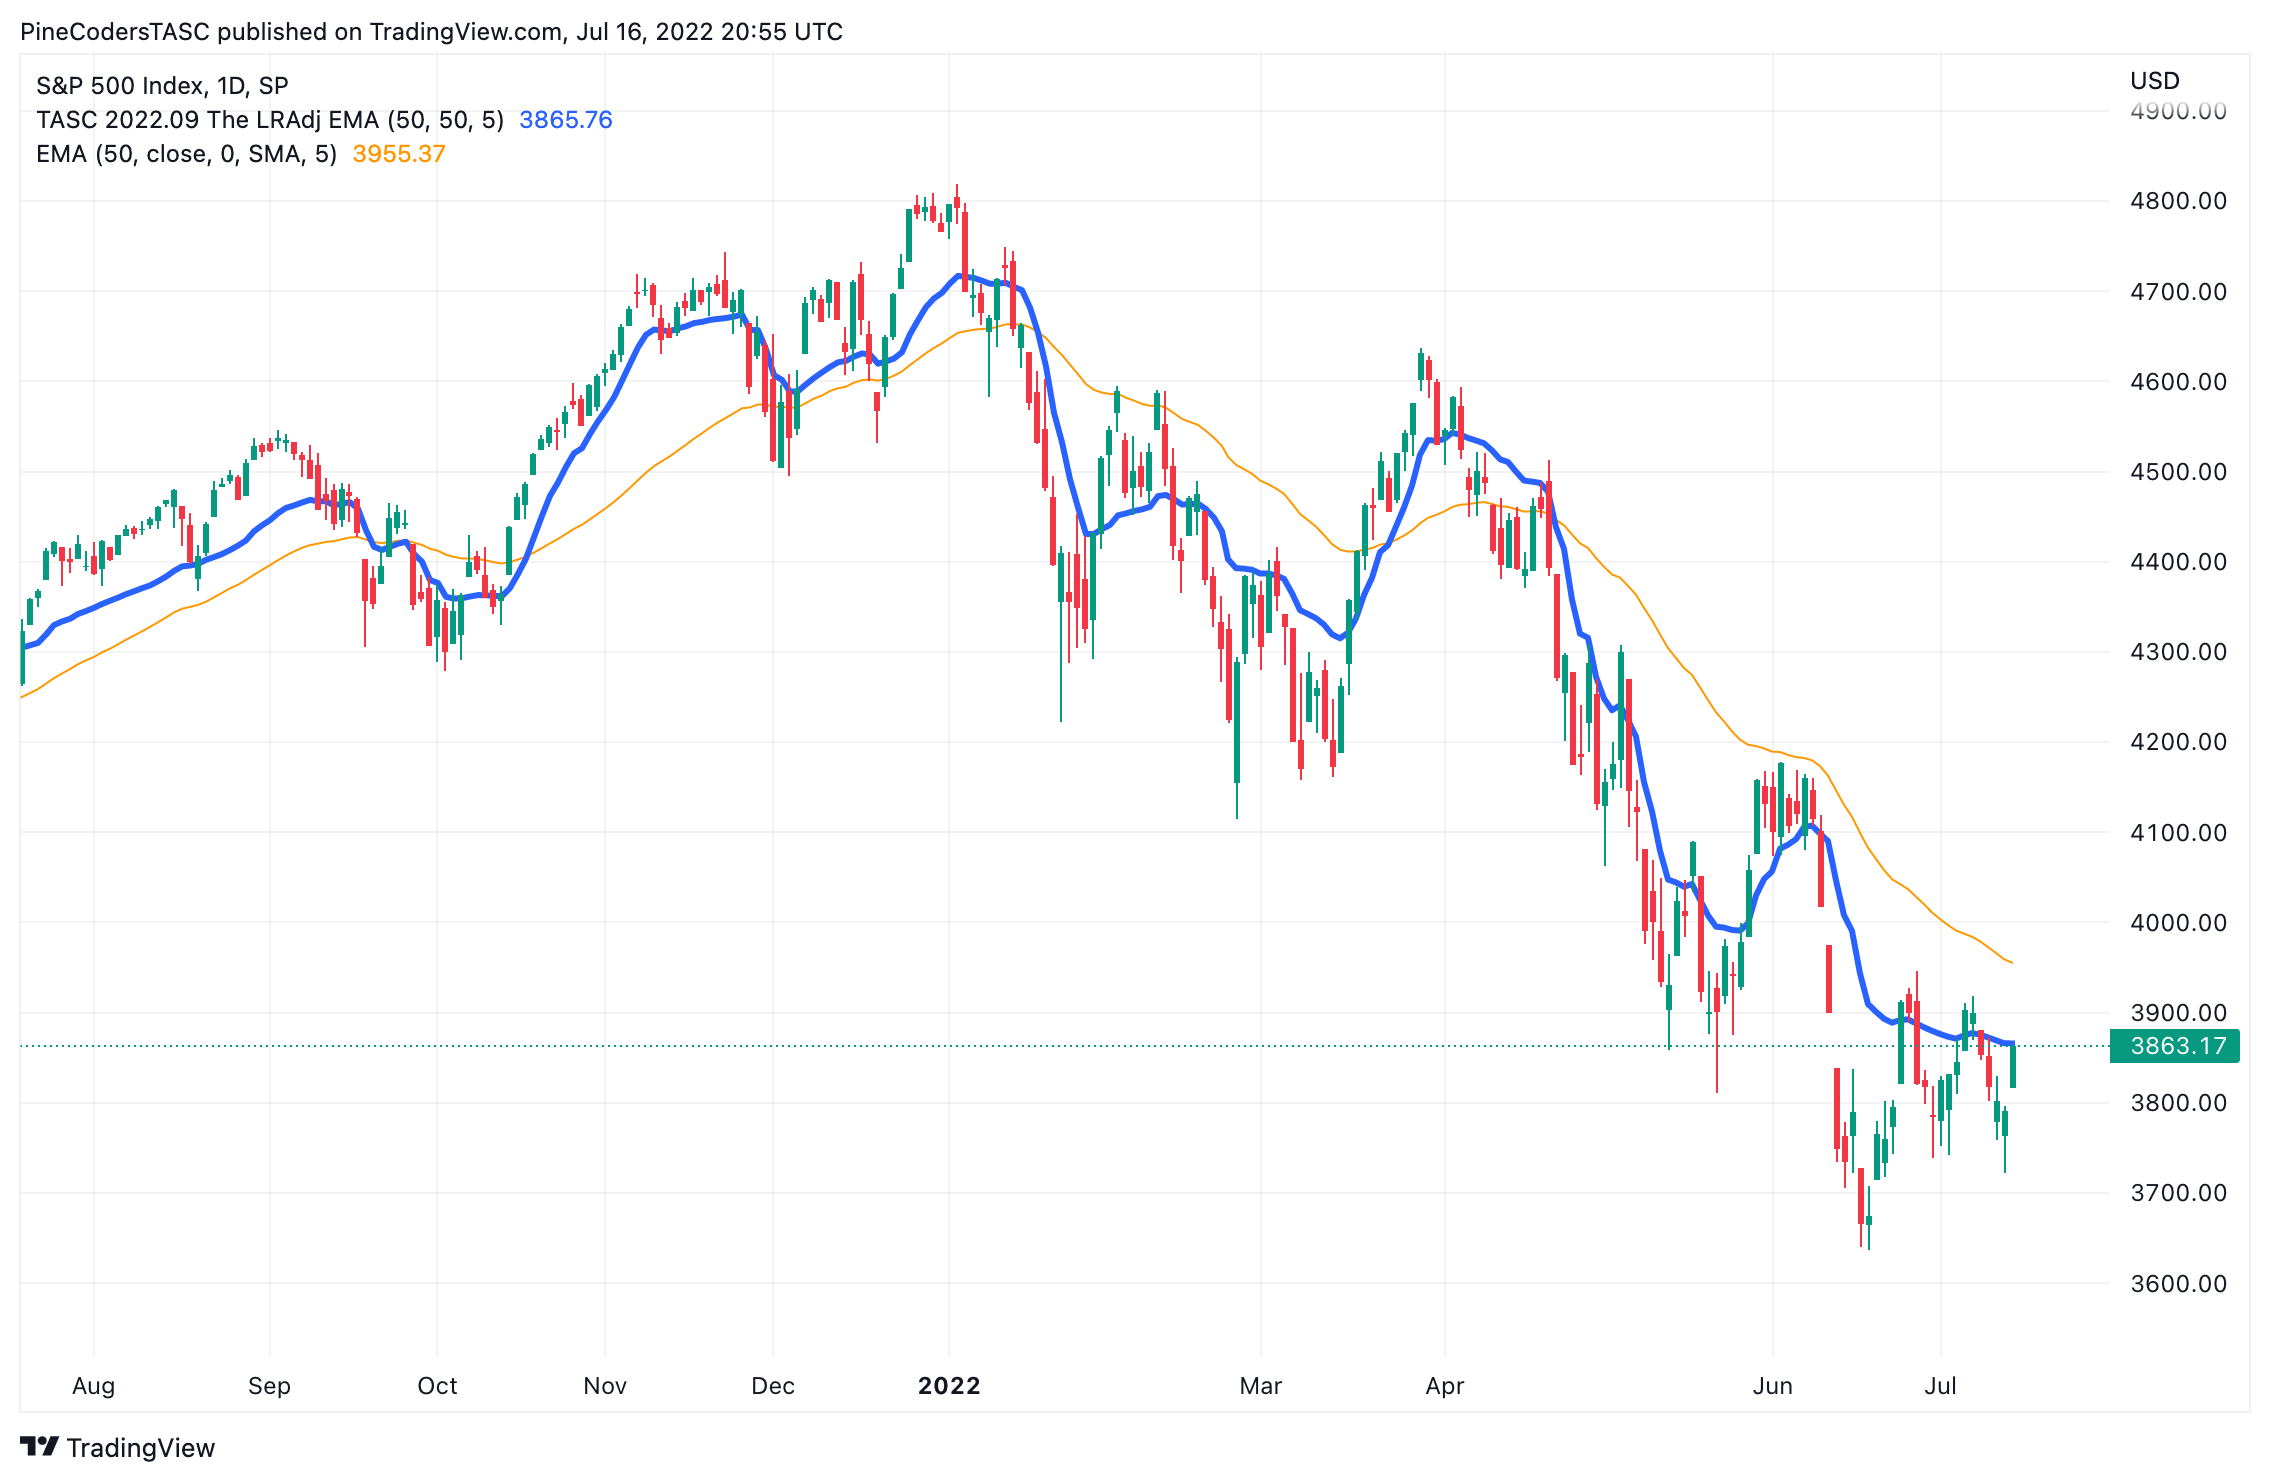Click the 4100.00 price axis label

point(2179,833)
